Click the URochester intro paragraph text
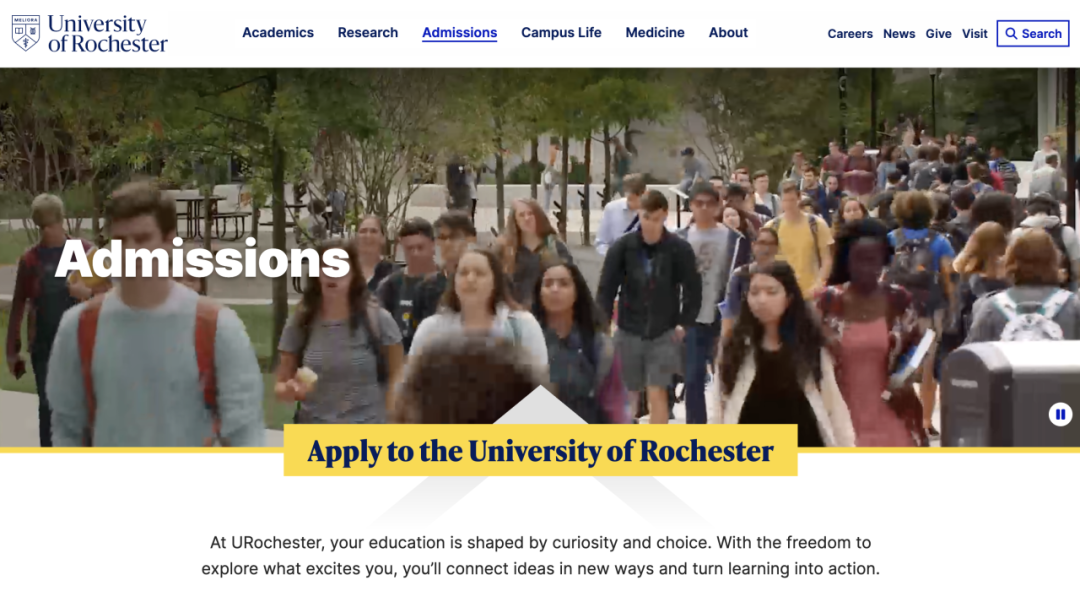 pyautogui.click(x=540, y=555)
